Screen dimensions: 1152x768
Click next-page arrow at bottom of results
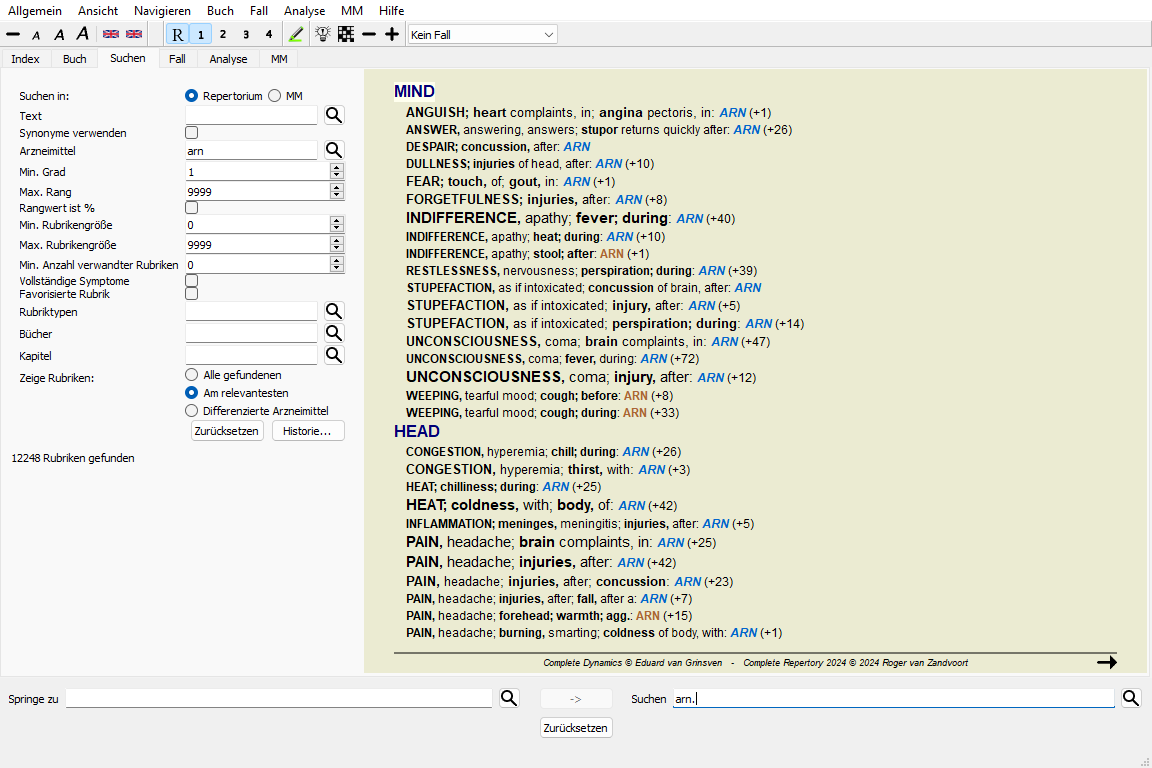click(1106, 662)
